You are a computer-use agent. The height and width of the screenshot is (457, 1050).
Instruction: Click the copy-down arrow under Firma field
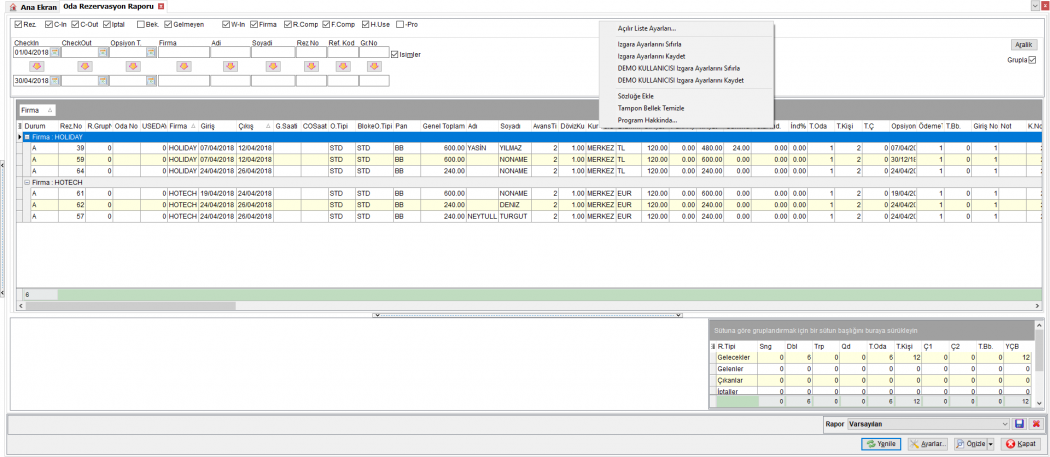(x=183, y=66)
